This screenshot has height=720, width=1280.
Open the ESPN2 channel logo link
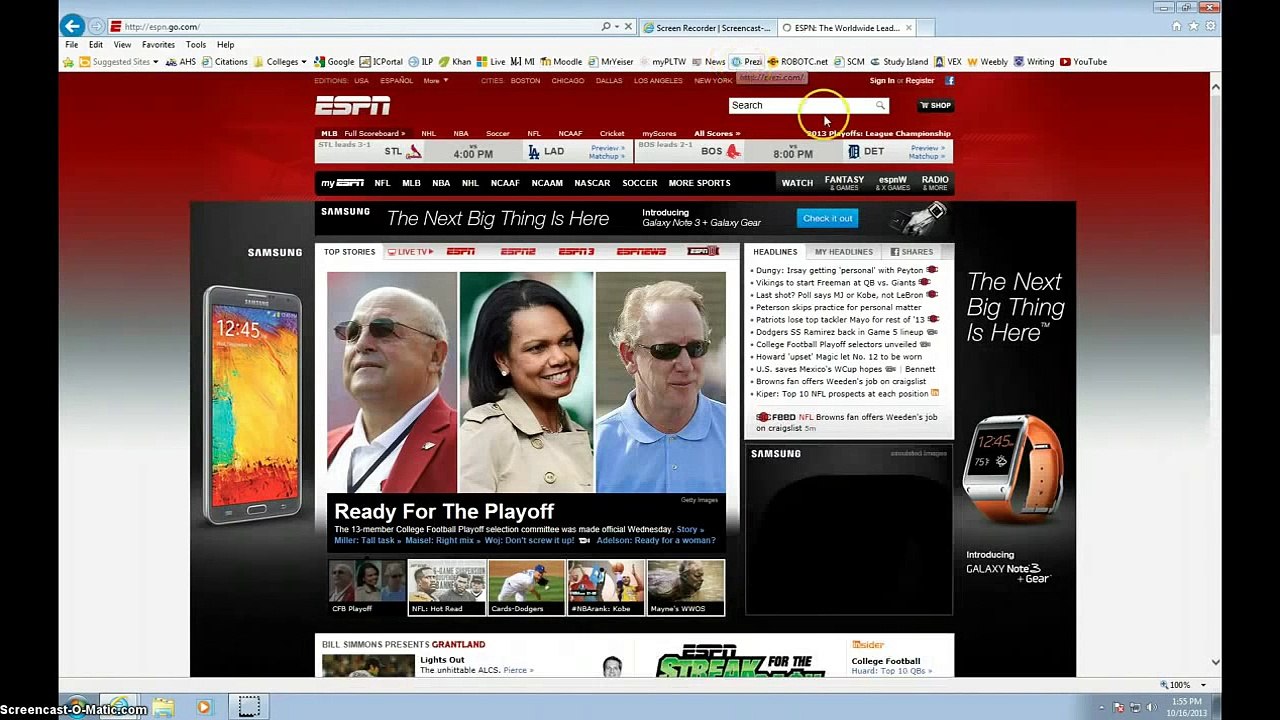coord(518,252)
